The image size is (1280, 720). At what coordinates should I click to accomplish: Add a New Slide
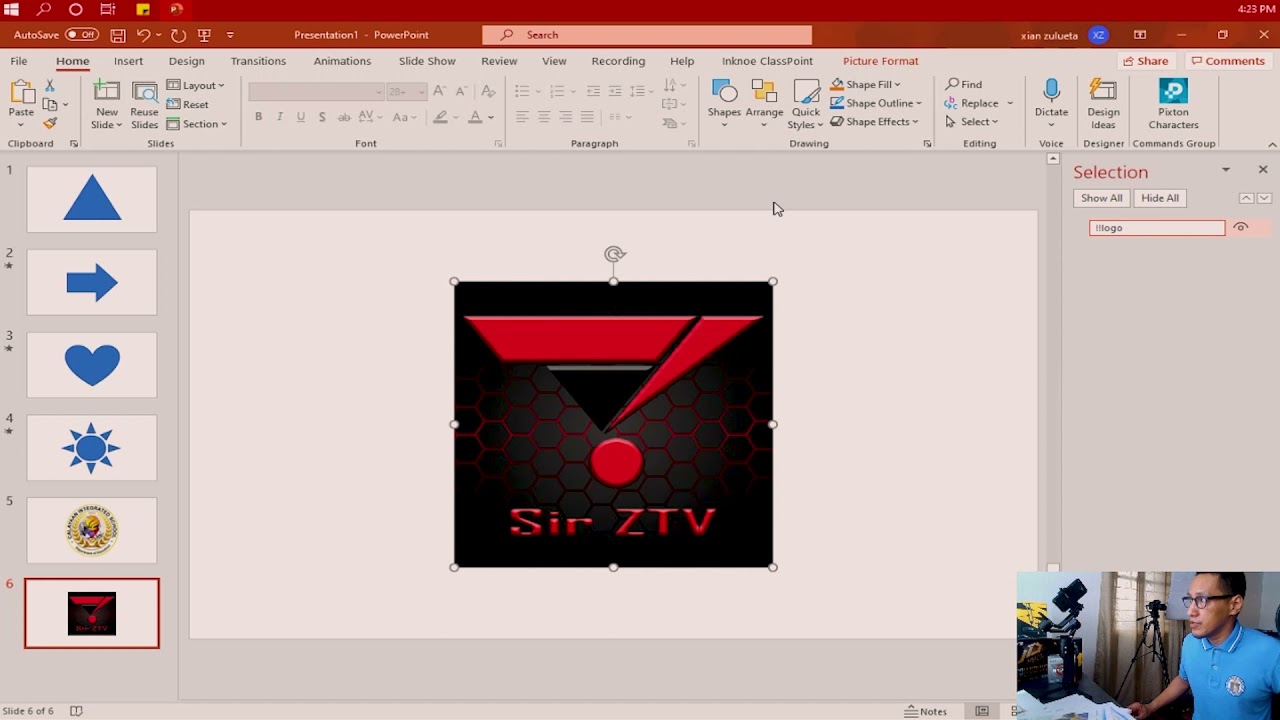(x=107, y=105)
